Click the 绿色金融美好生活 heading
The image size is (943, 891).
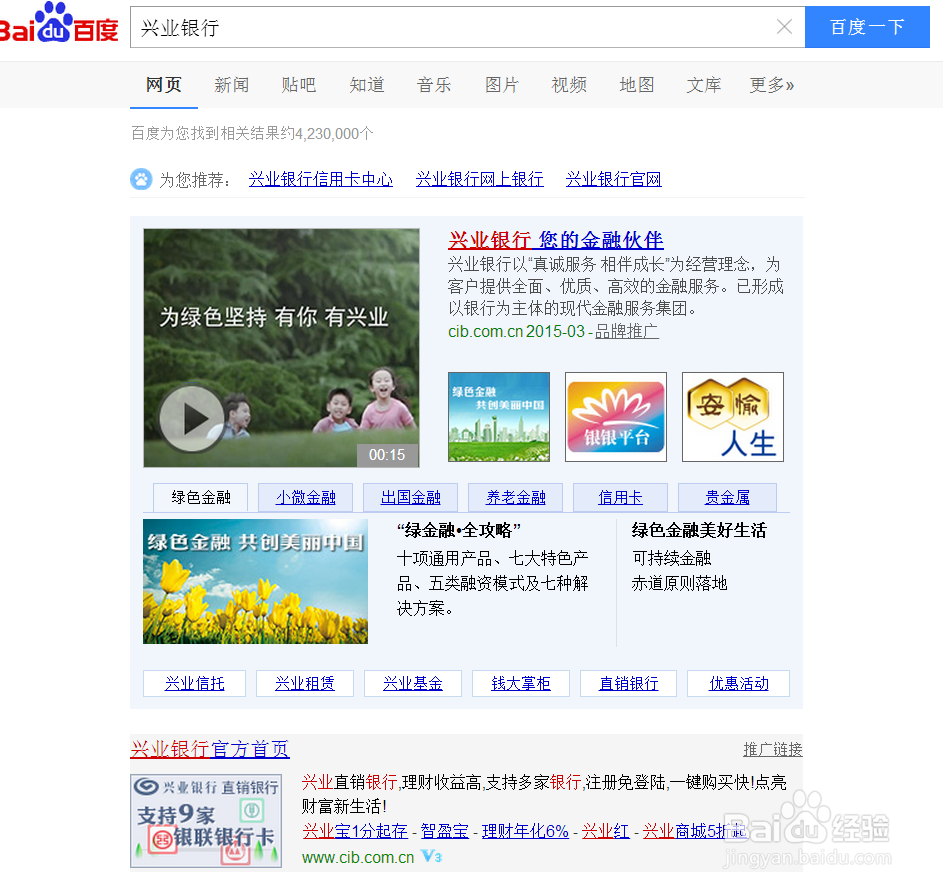pos(699,530)
